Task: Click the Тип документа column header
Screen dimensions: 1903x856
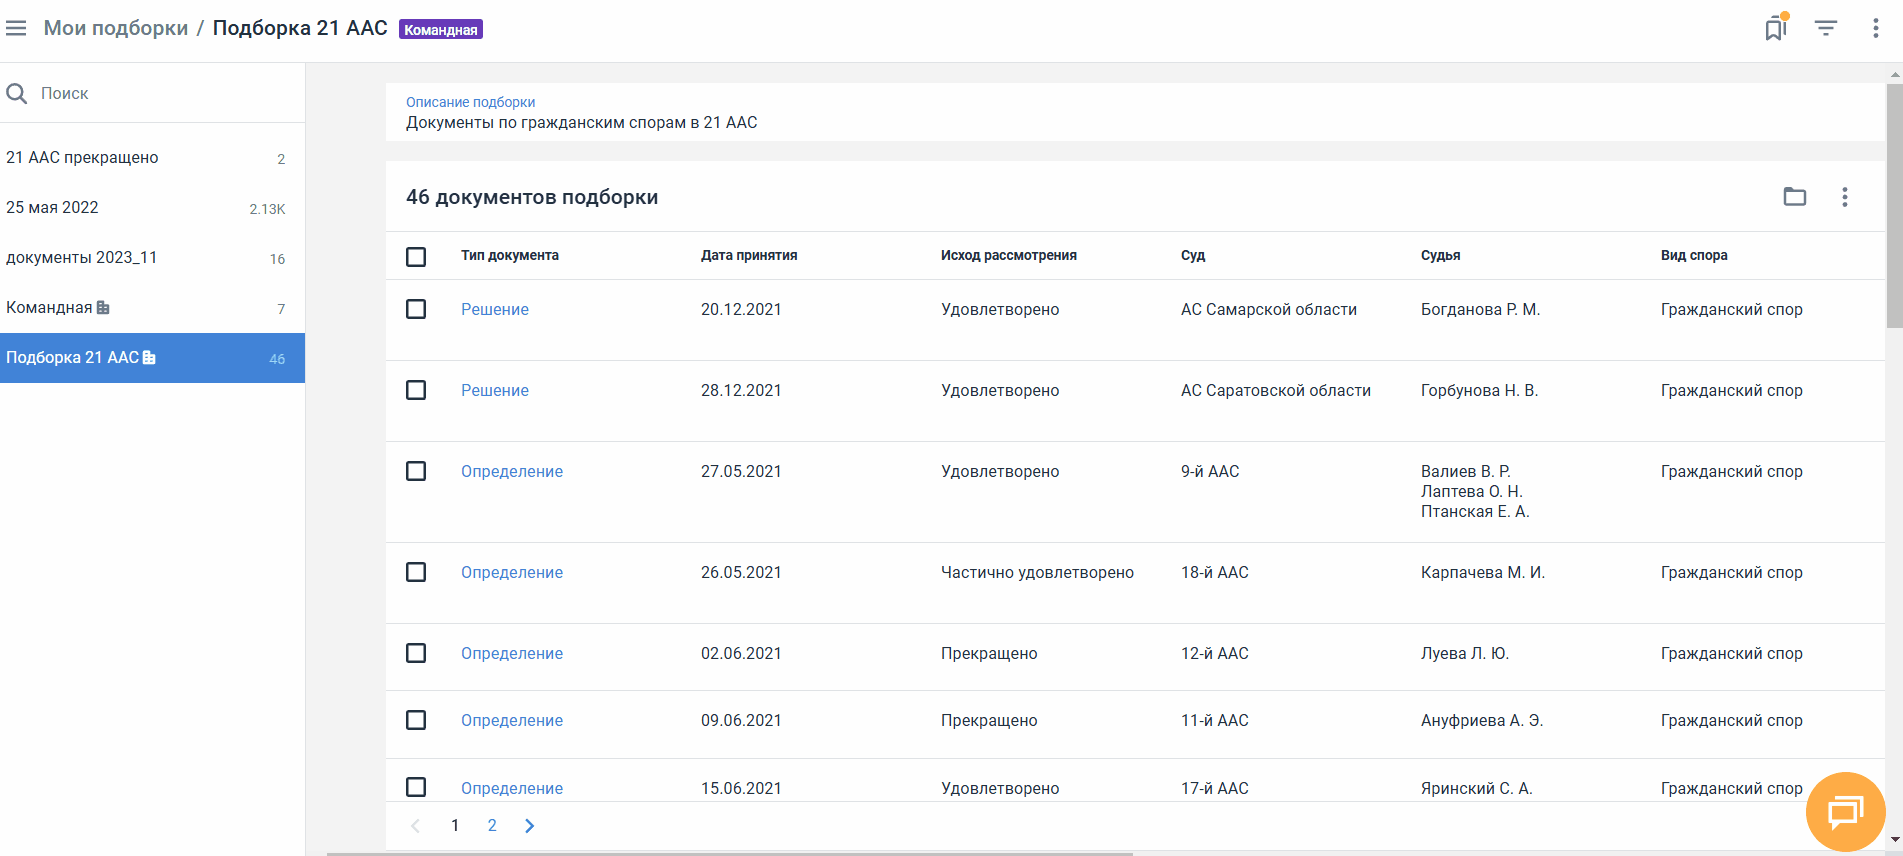Action: 510,256
